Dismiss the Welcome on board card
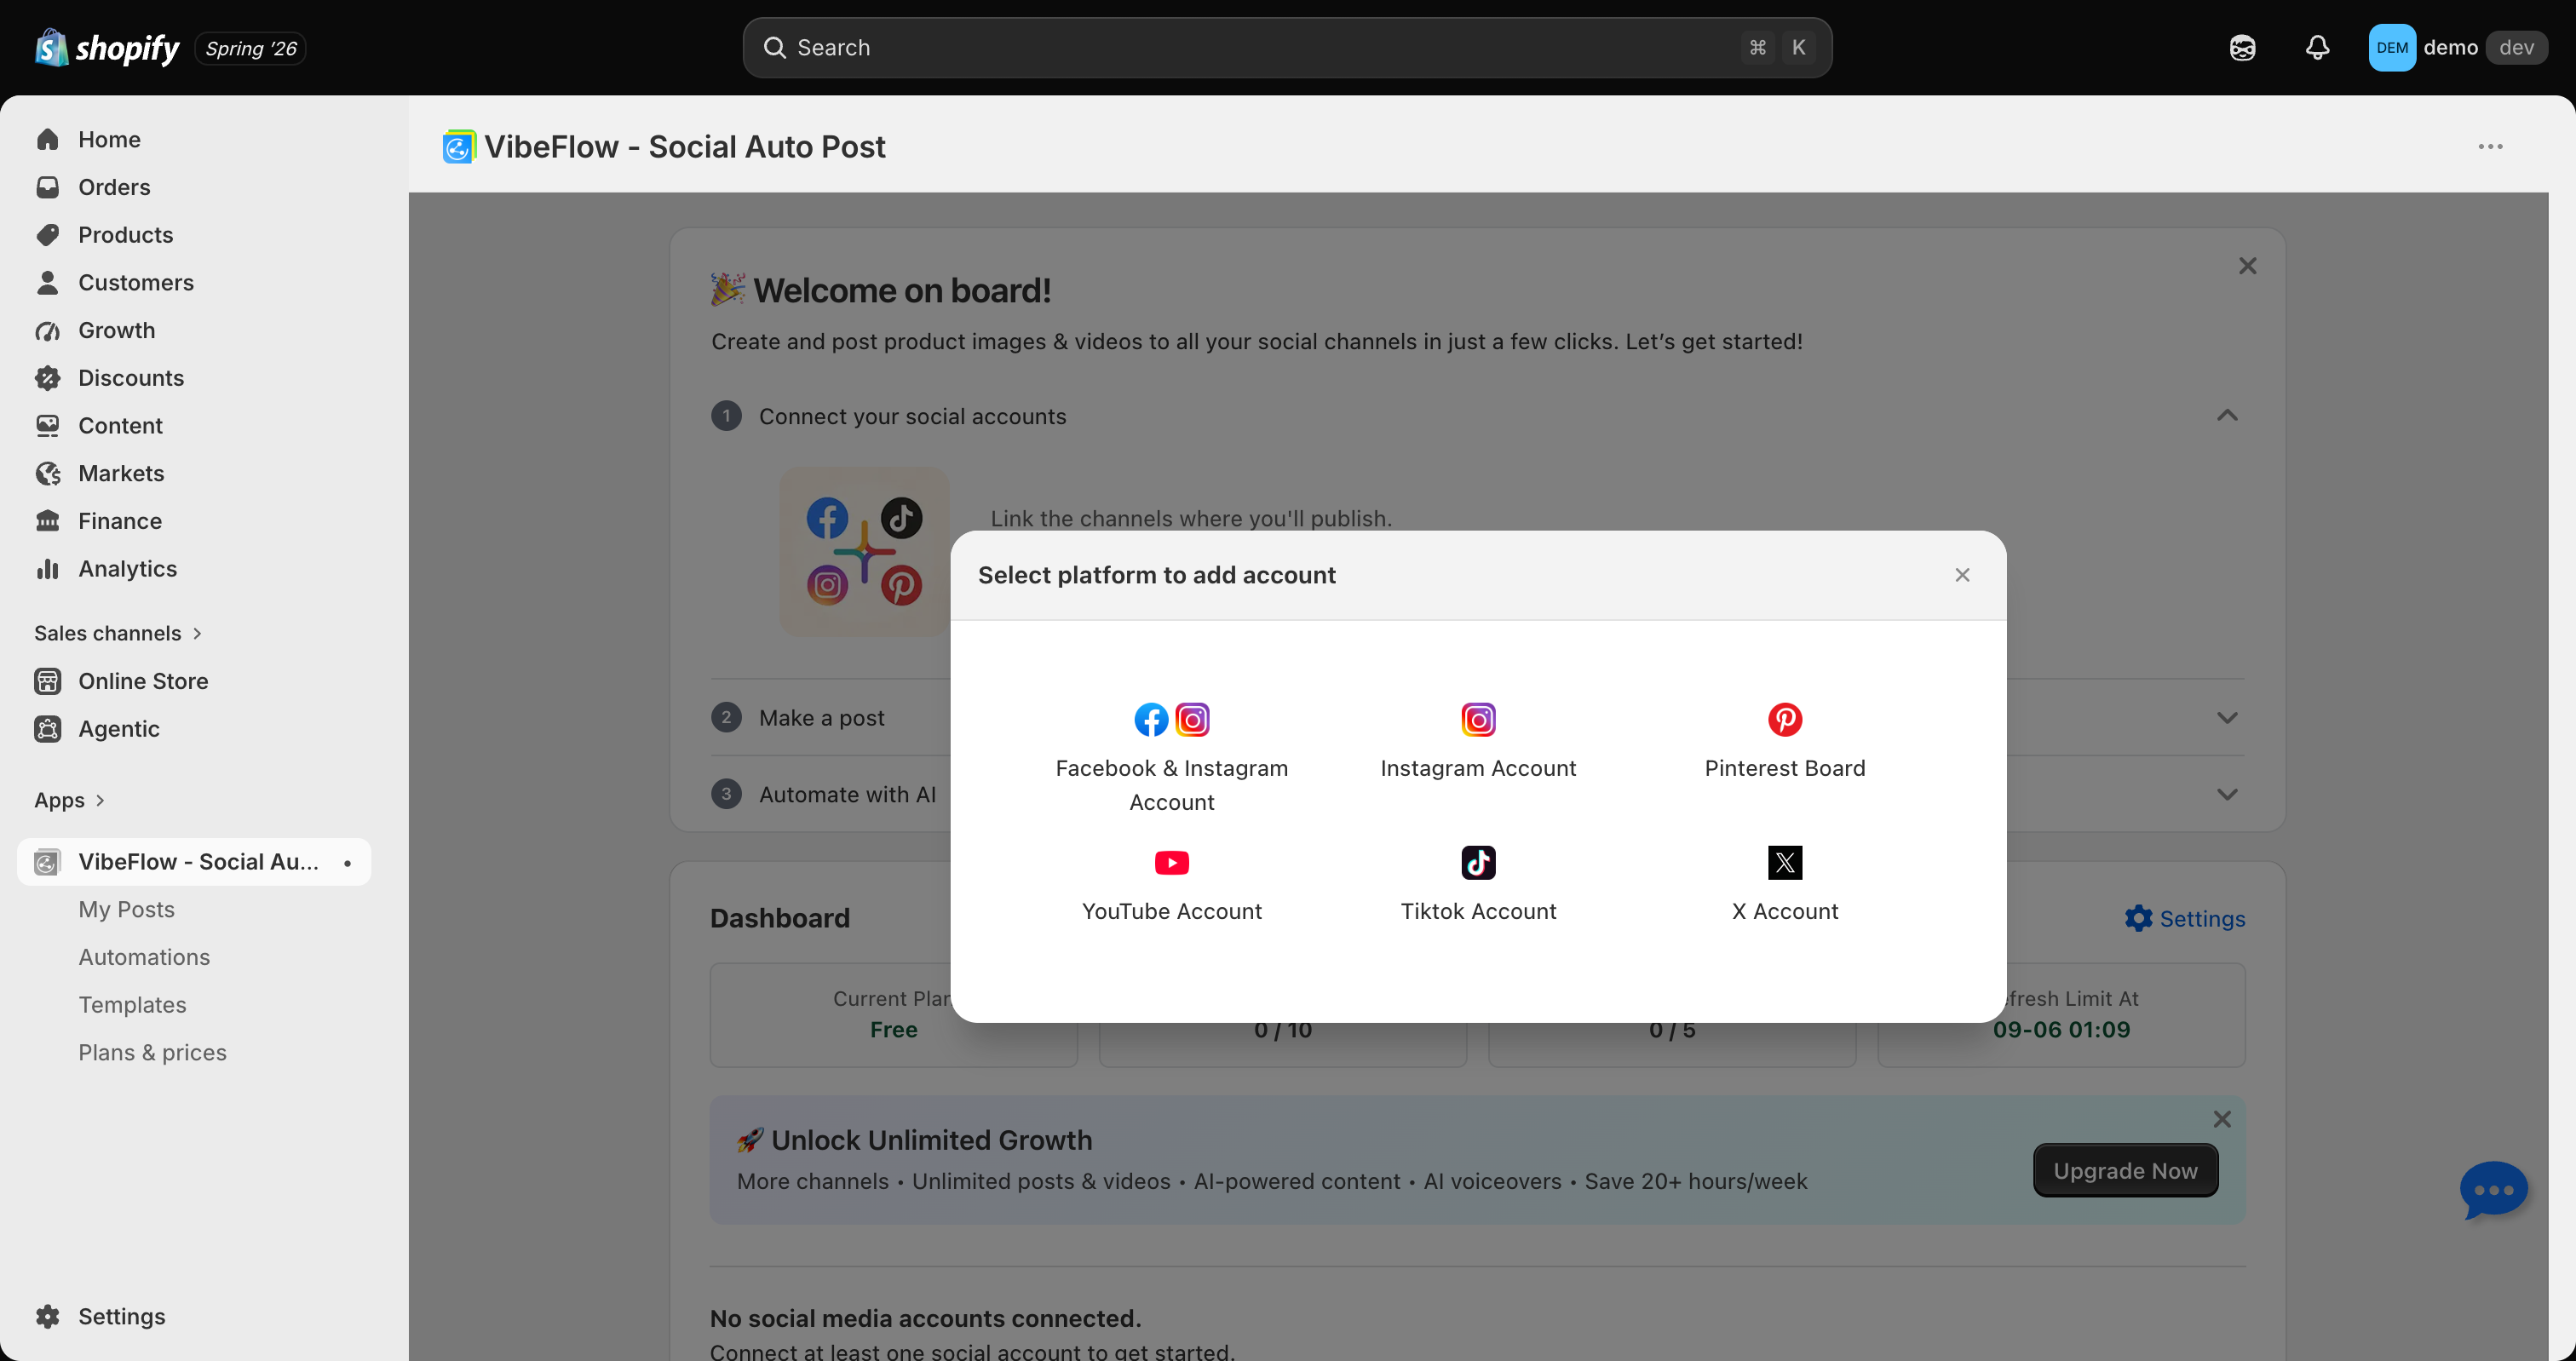The width and height of the screenshot is (2576, 1361). tap(2247, 266)
